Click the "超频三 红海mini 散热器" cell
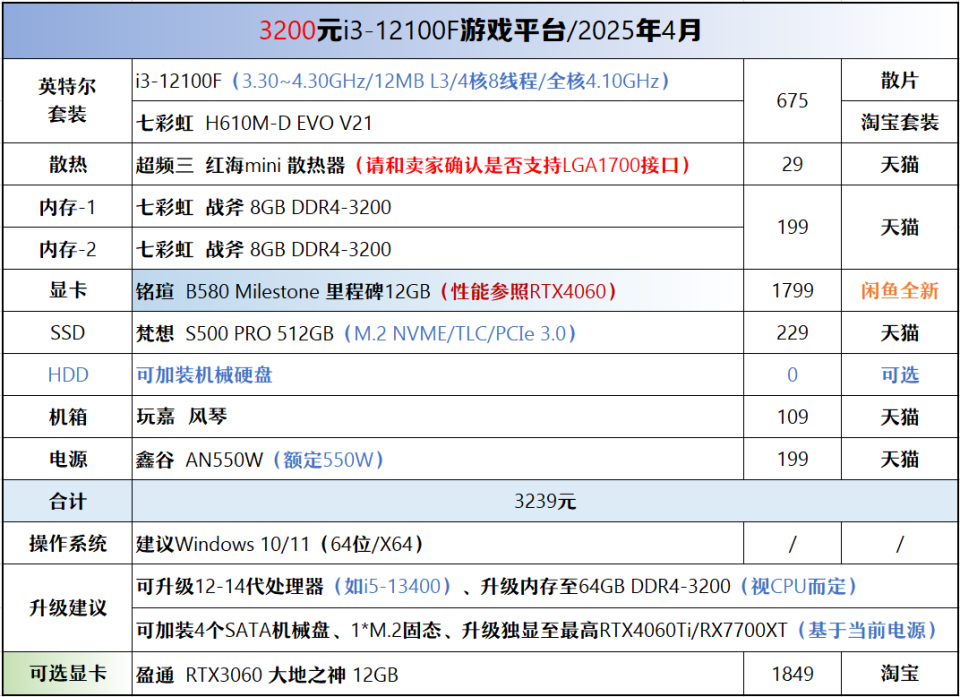 point(438,165)
